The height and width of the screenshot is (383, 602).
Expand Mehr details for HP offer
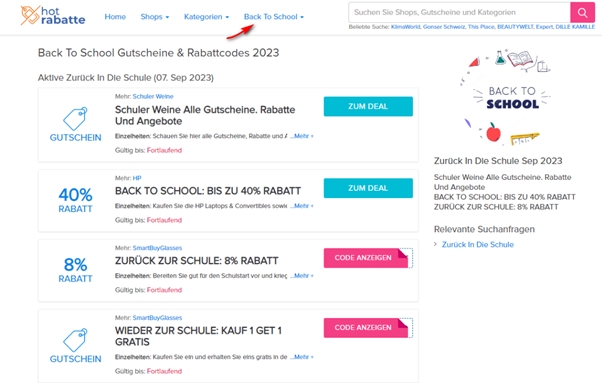(x=302, y=206)
